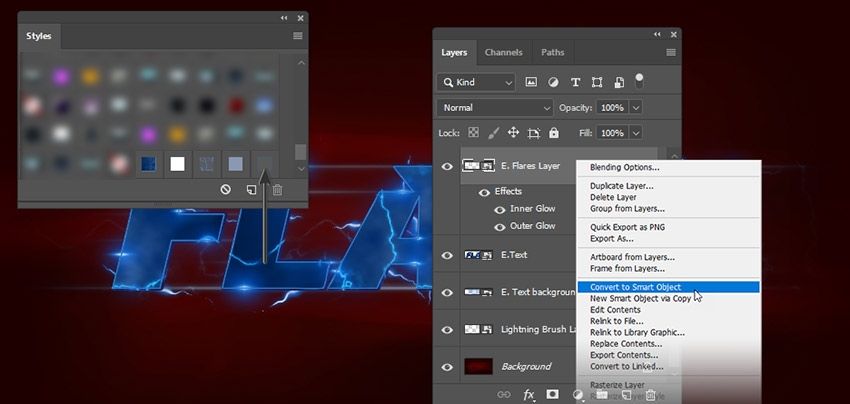This screenshot has width=850, height=404.
Task: Open the Fill slider dropdown arrow
Action: tap(636, 133)
